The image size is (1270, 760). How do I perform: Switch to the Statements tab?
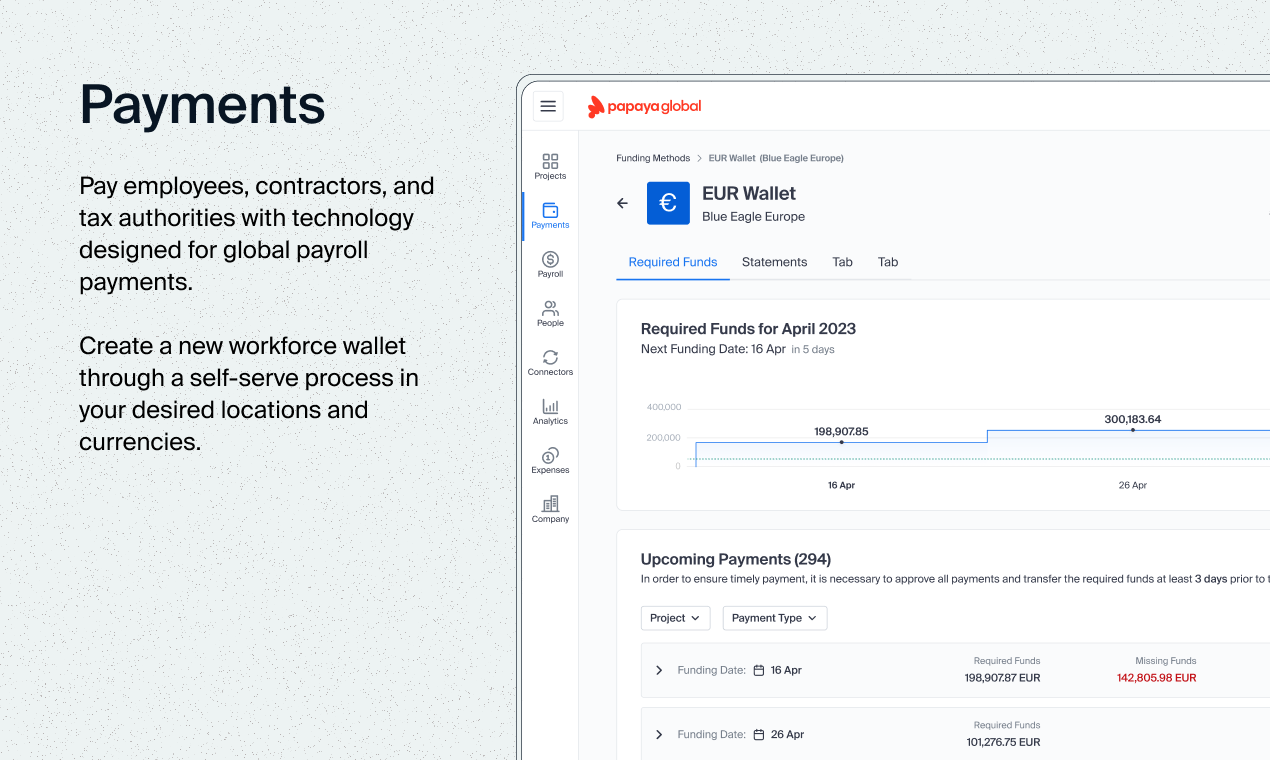coord(774,262)
